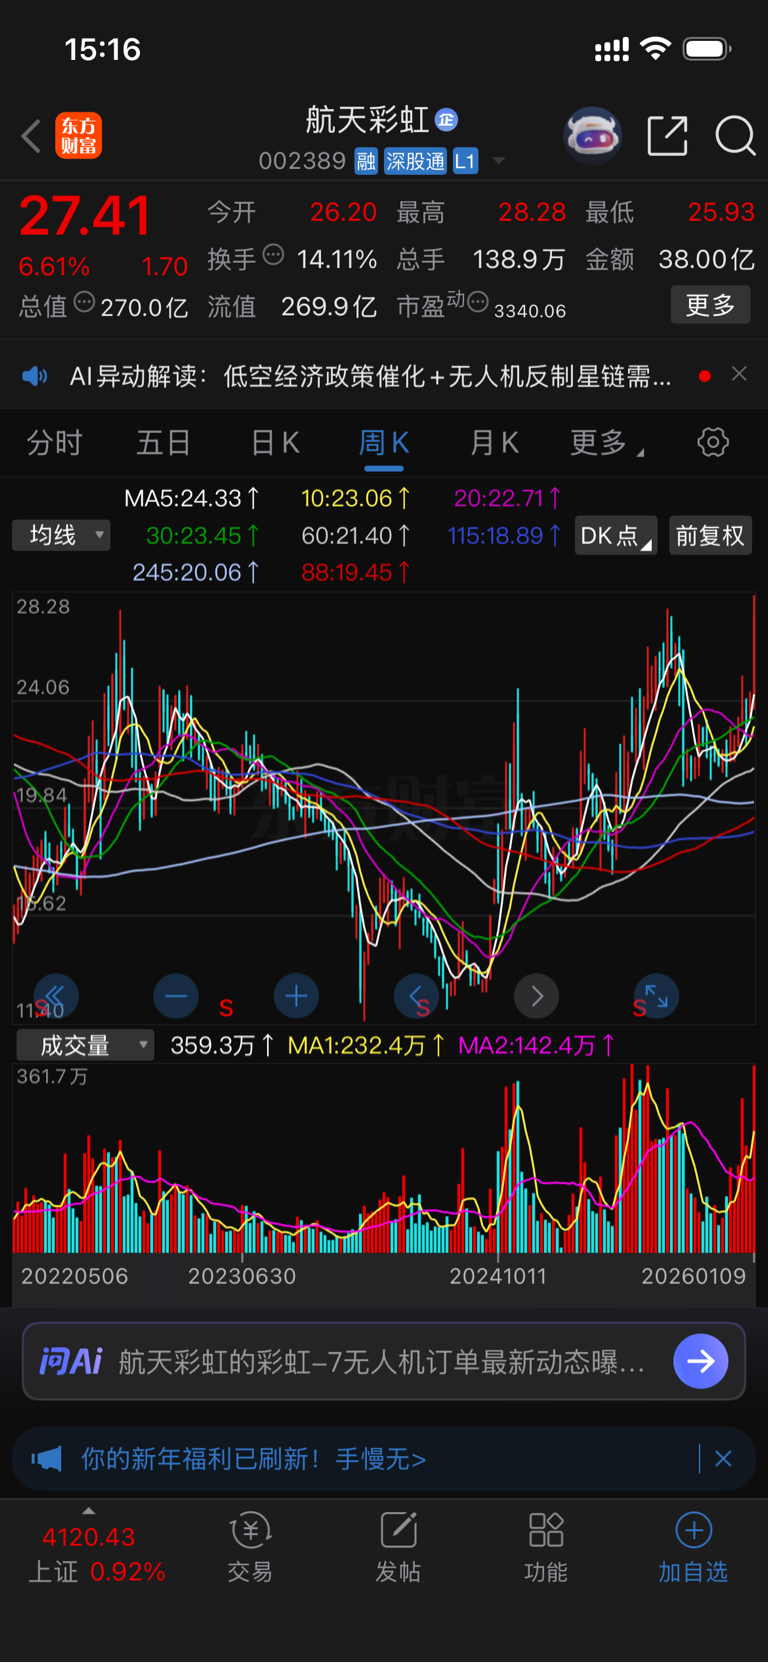This screenshot has width=768, height=1663.
Task: Move chart right with next arrow
Action: (x=537, y=996)
